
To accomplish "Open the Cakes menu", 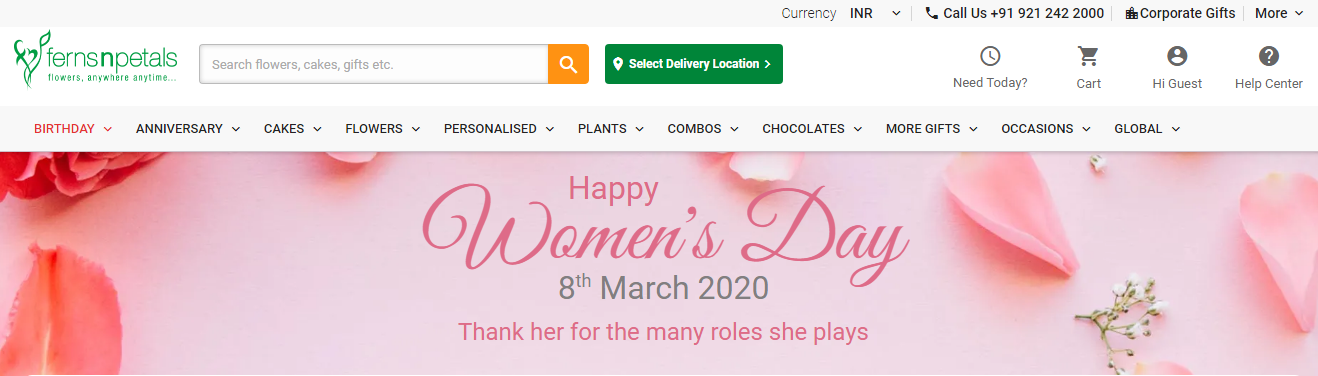I will (x=292, y=129).
